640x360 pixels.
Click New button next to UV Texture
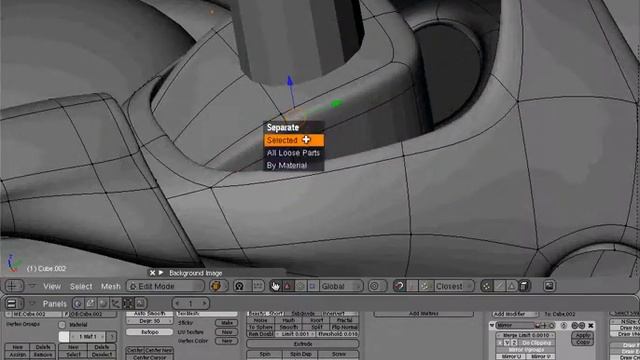[227, 332]
